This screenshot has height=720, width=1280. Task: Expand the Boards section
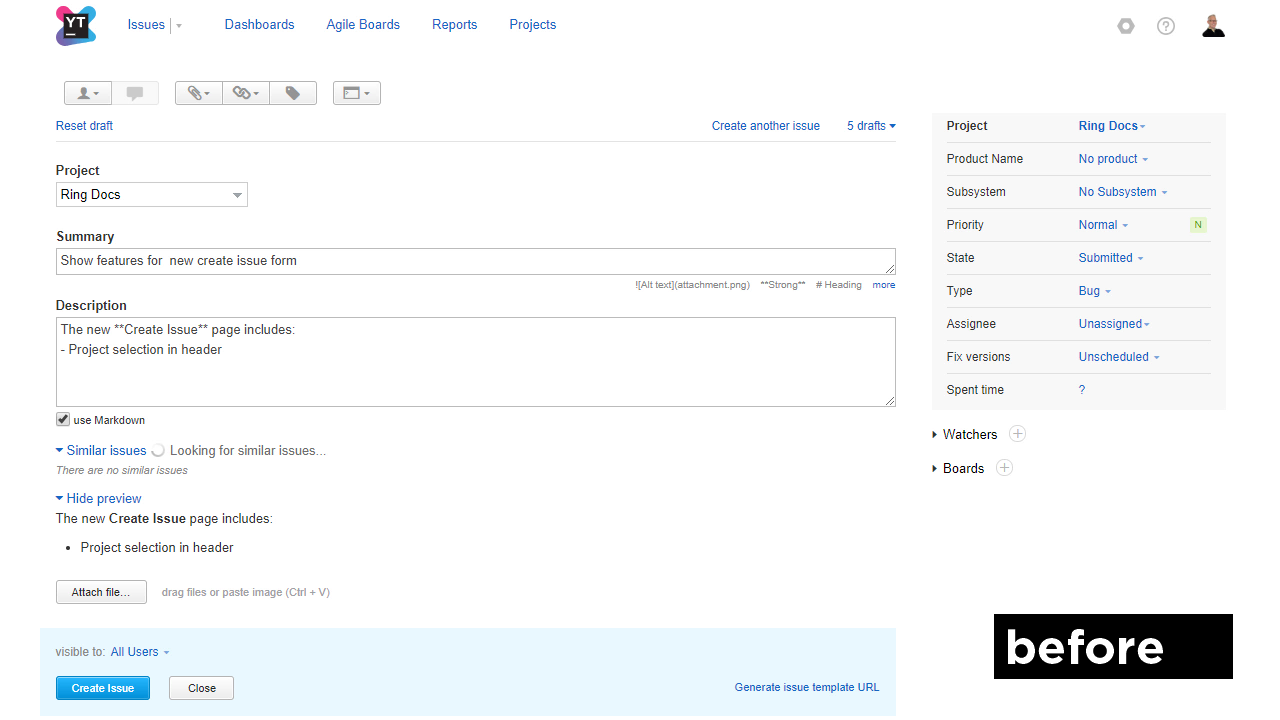click(958, 469)
